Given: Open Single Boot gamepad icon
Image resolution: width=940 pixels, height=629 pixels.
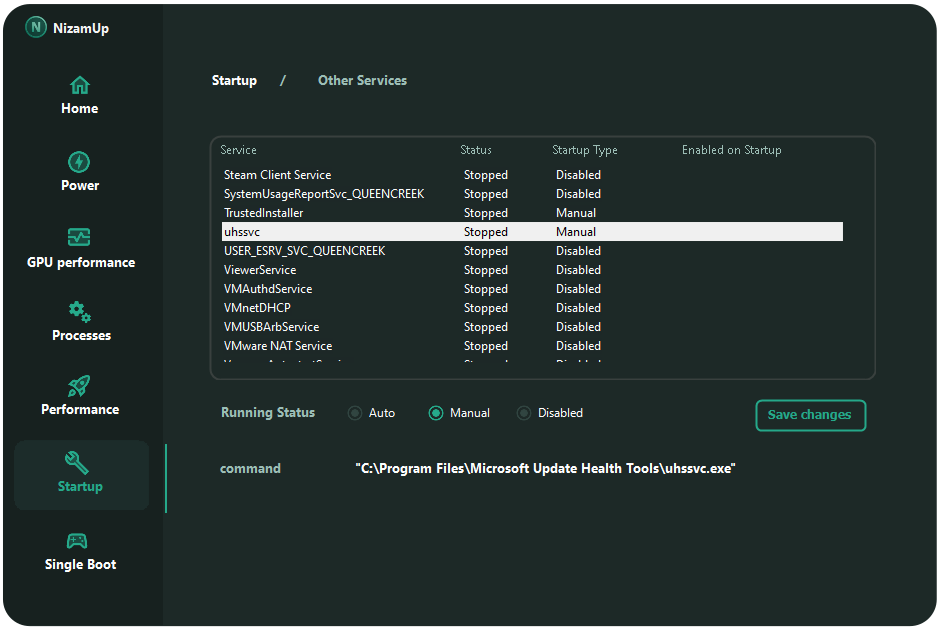Looking at the screenshot, I should [77, 541].
